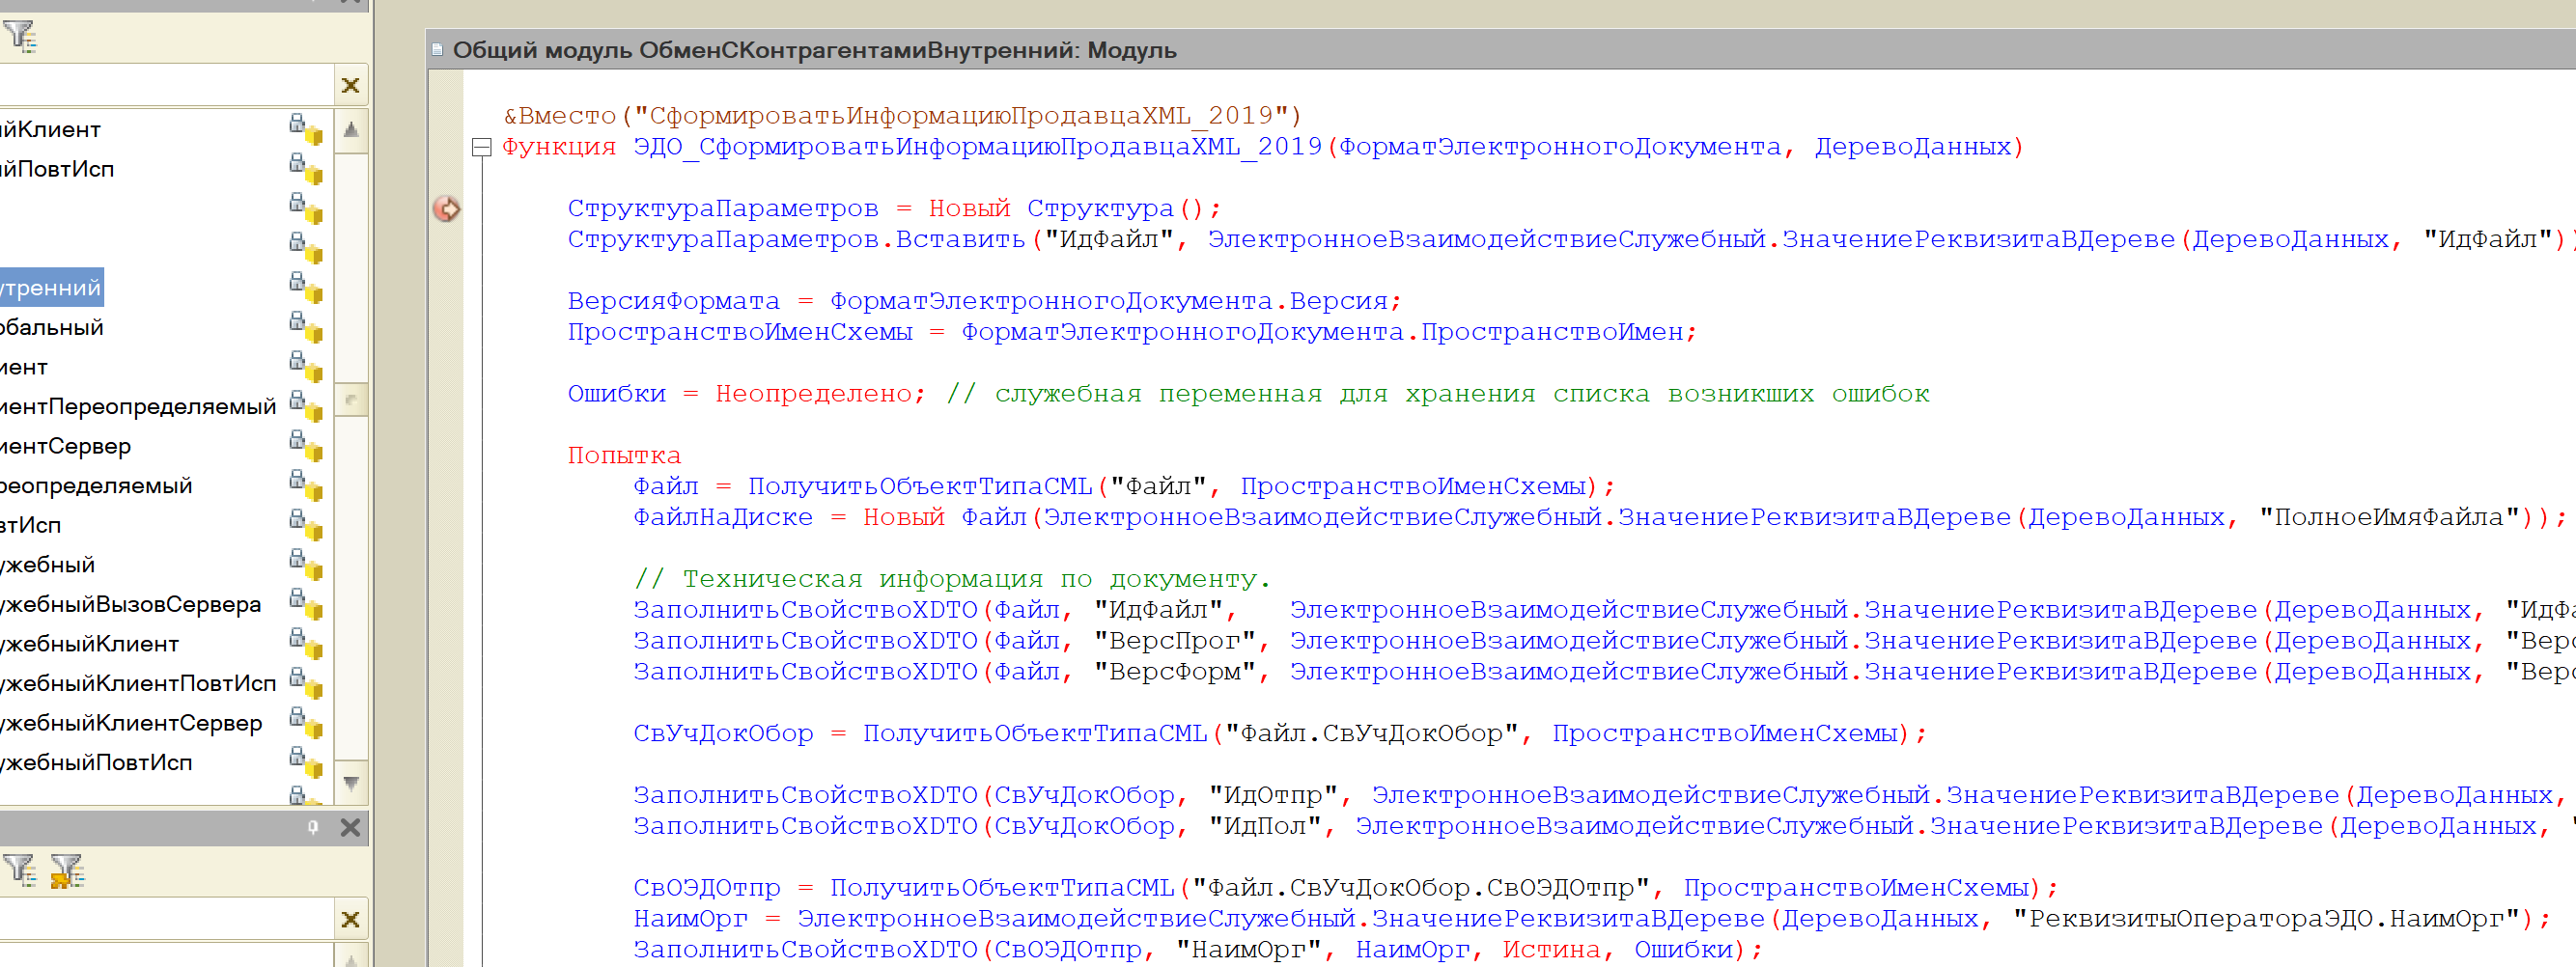This screenshot has height=967, width=2576.
Task: Pin the lower left panel with pushpin icon
Action: point(313,828)
